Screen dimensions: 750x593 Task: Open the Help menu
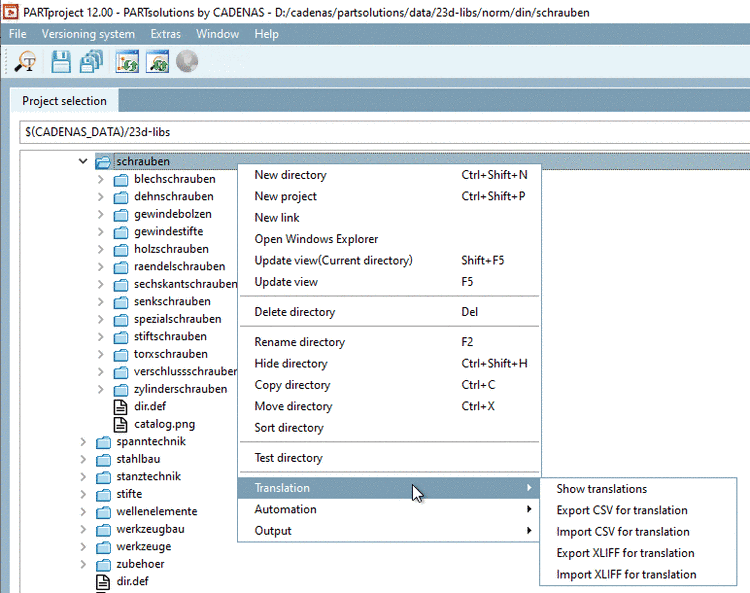[266, 34]
